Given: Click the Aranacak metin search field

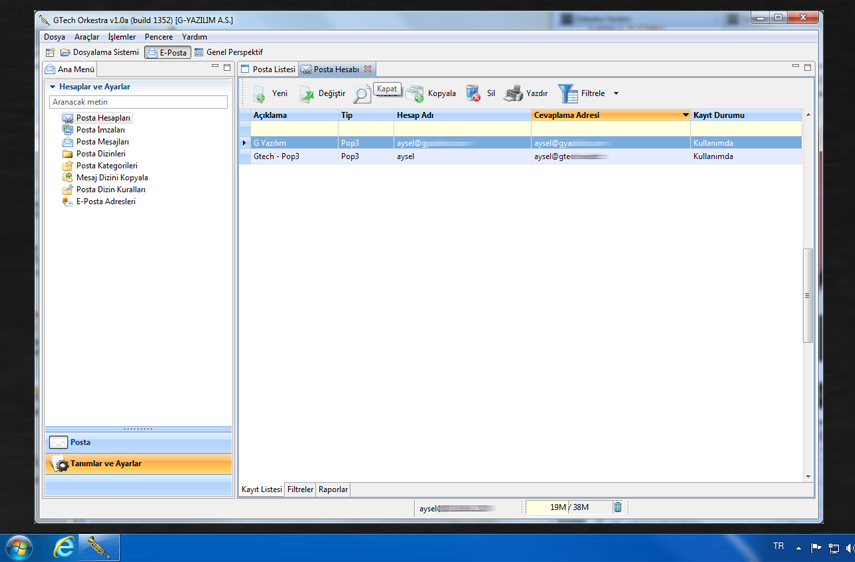Looking at the screenshot, I should pos(138,102).
